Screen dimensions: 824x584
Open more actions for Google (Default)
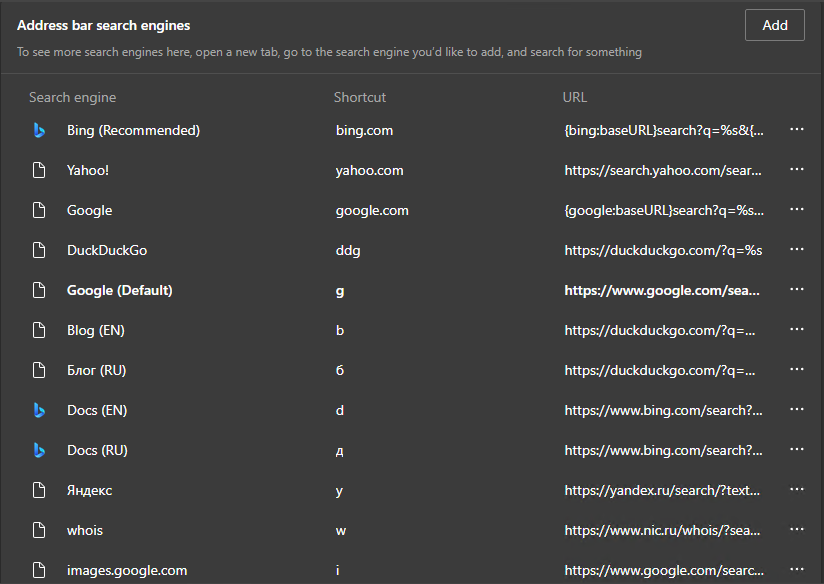[x=797, y=289]
